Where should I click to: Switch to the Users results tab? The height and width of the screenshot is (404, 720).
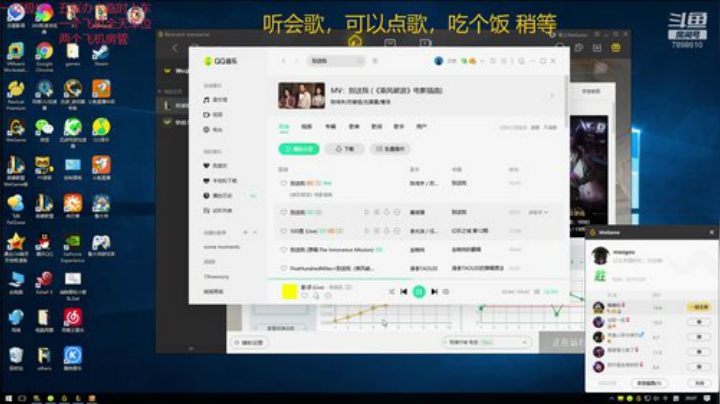pyautogui.click(x=422, y=127)
